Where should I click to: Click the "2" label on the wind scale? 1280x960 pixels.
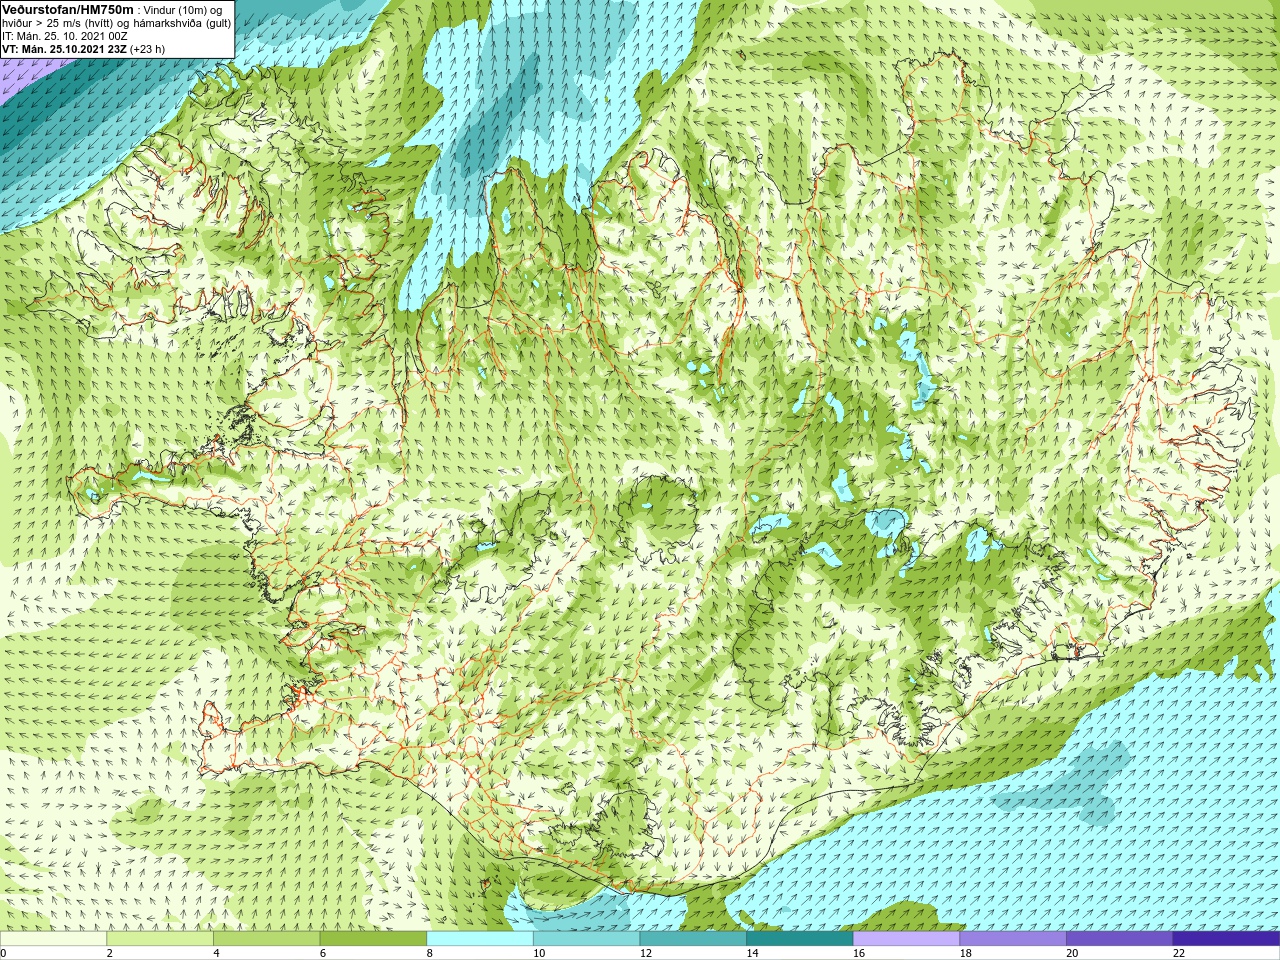click(110, 953)
